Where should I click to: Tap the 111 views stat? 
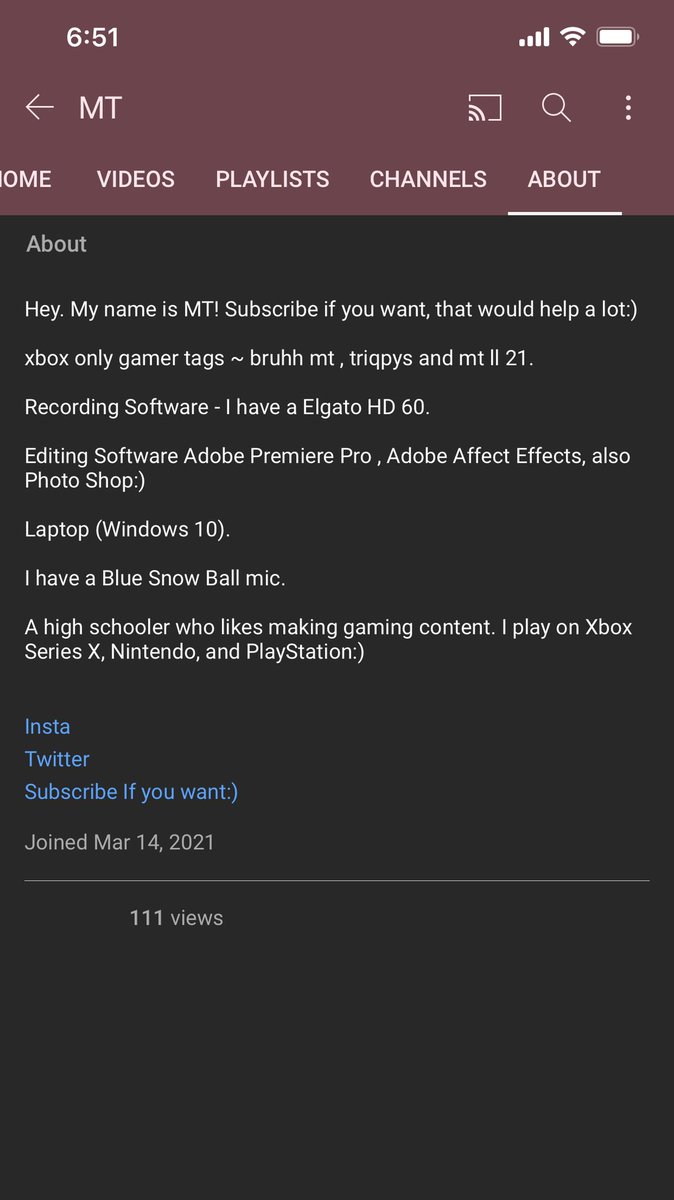click(176, 918)
